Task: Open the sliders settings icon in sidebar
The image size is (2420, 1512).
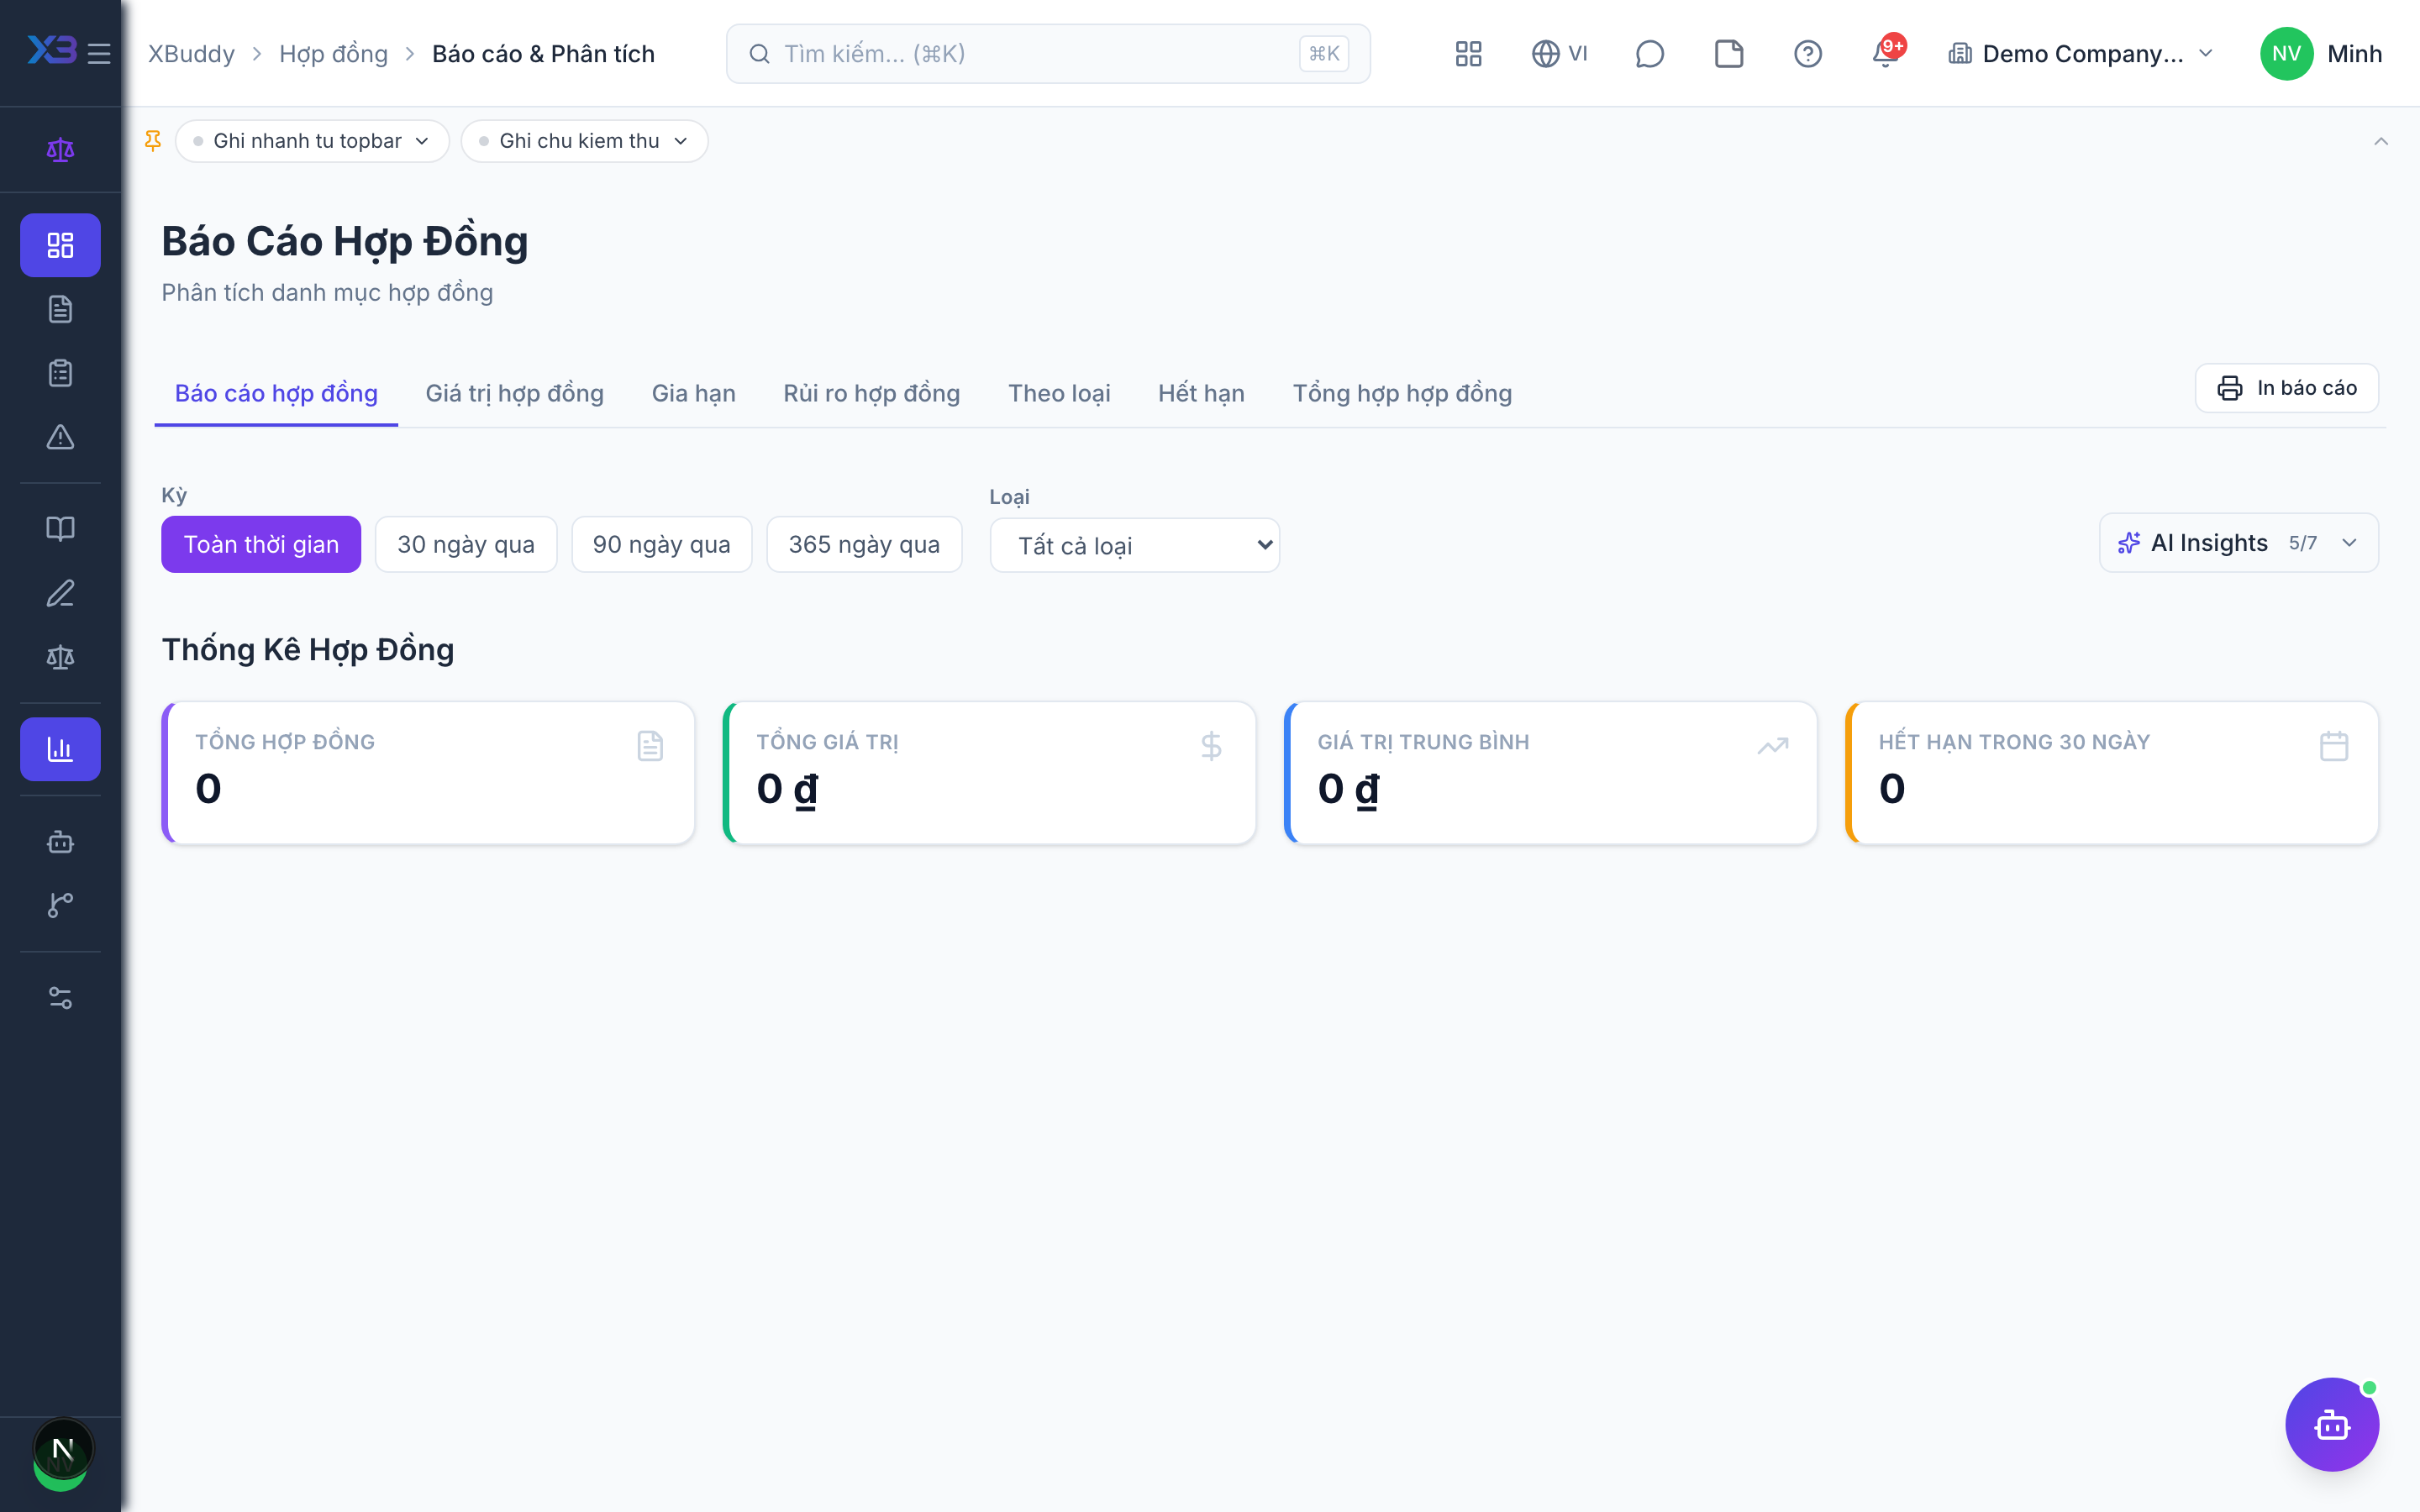Action: (x=60, y=997)
